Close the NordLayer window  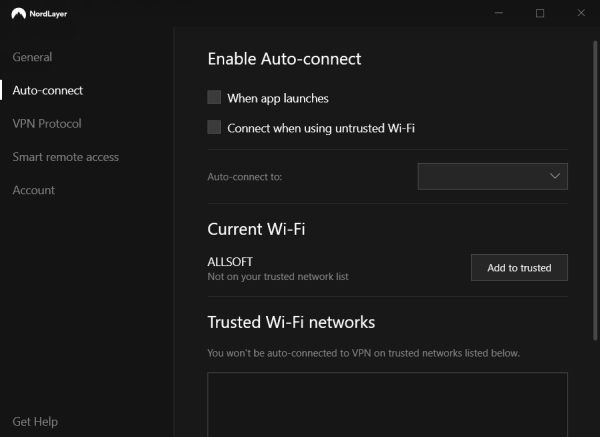point(581,13)
